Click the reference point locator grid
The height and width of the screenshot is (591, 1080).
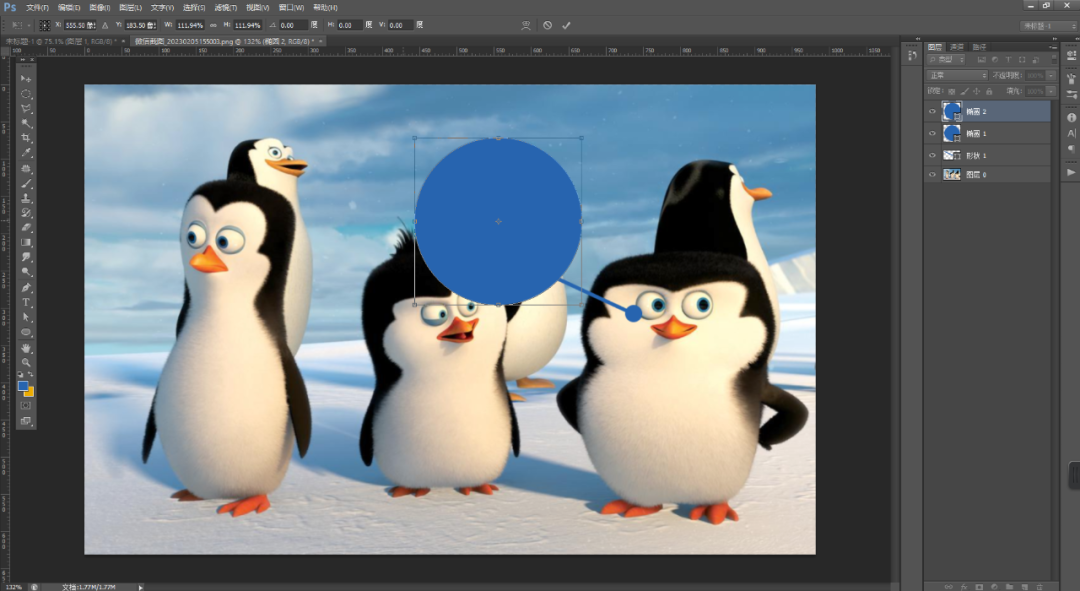pos(44,25)
